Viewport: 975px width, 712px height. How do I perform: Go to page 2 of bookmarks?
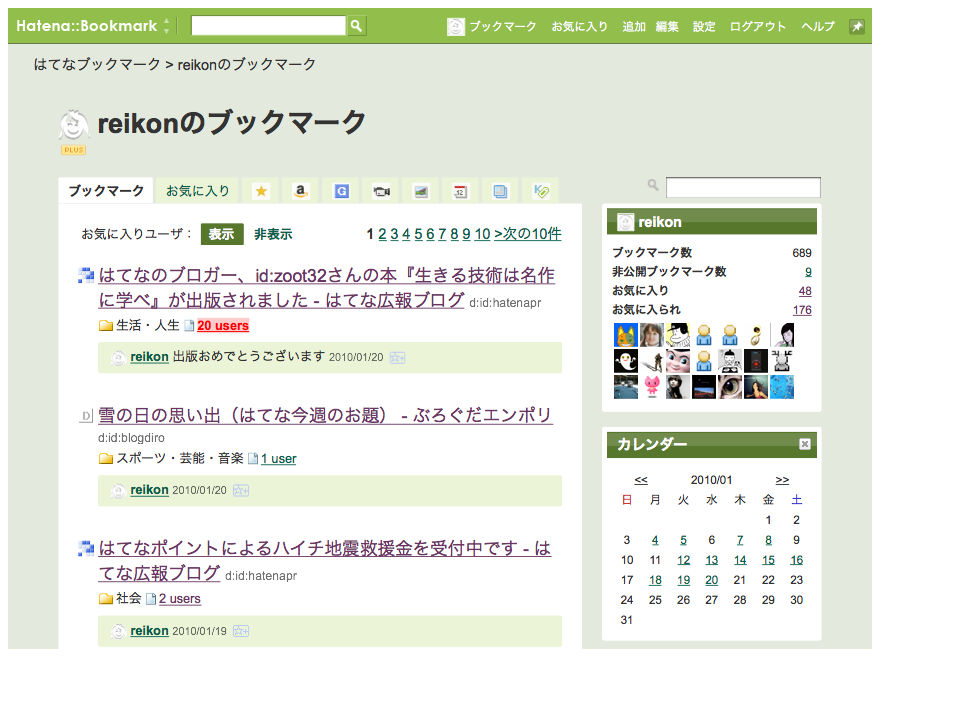point(382,234)
